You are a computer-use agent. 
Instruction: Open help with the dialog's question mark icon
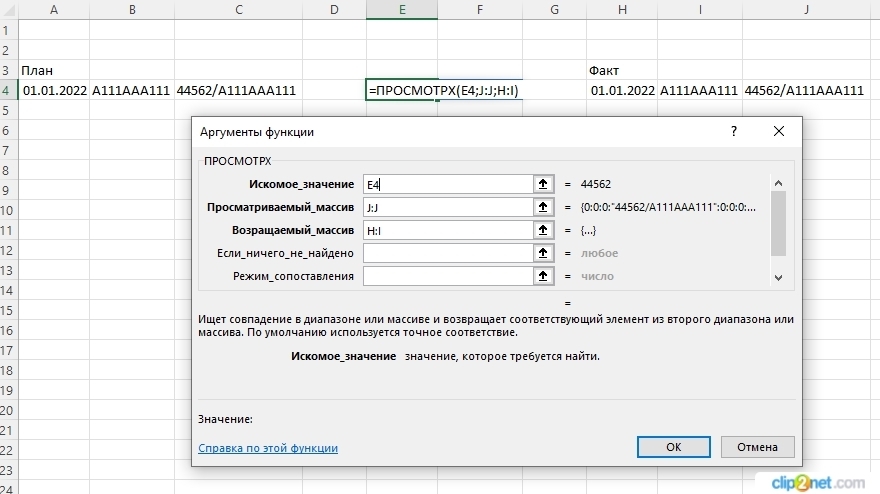point(734,131)
